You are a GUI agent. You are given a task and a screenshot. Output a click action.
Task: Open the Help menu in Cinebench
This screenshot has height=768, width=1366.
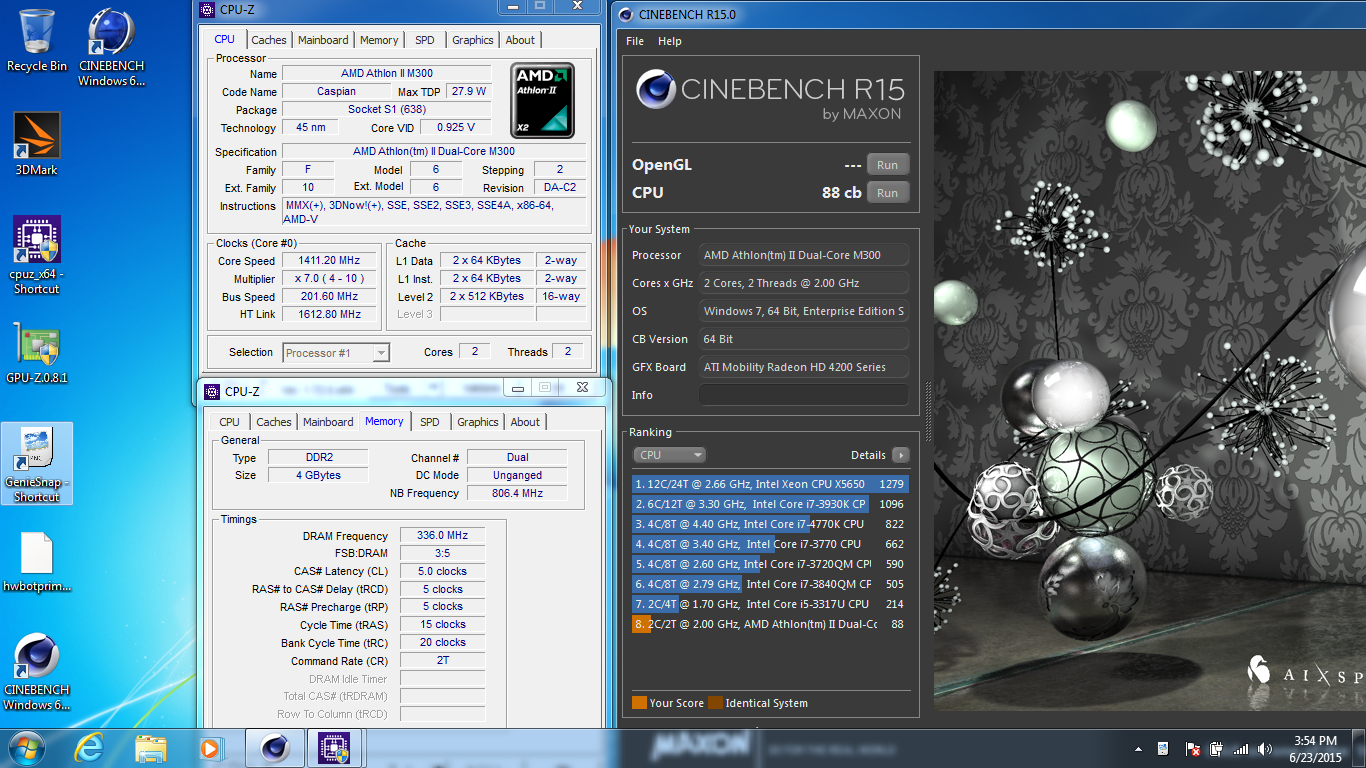(670, 41)
